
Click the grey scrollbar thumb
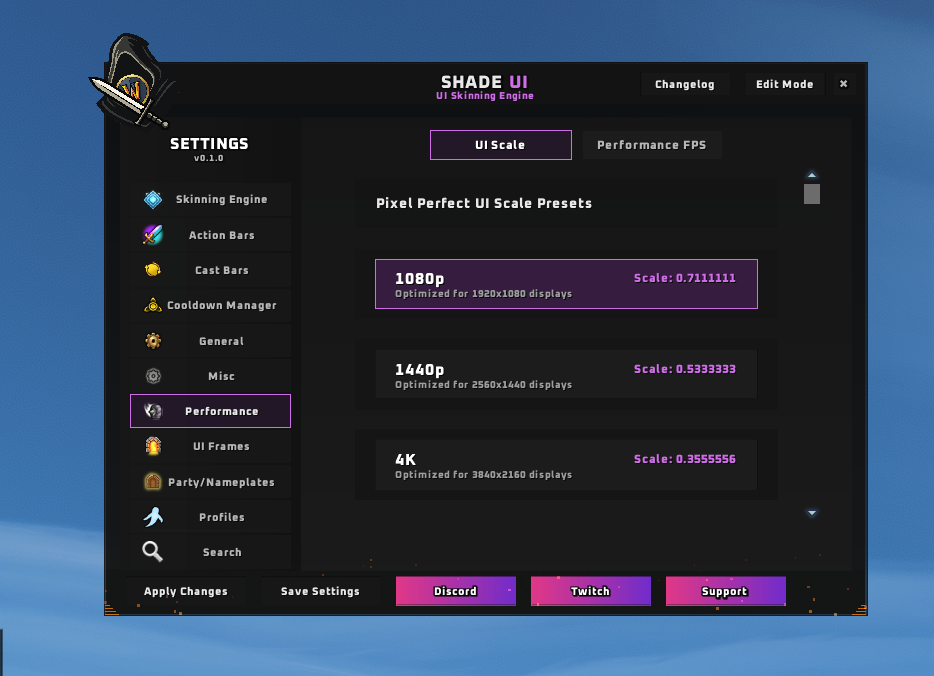pos(812,194)
